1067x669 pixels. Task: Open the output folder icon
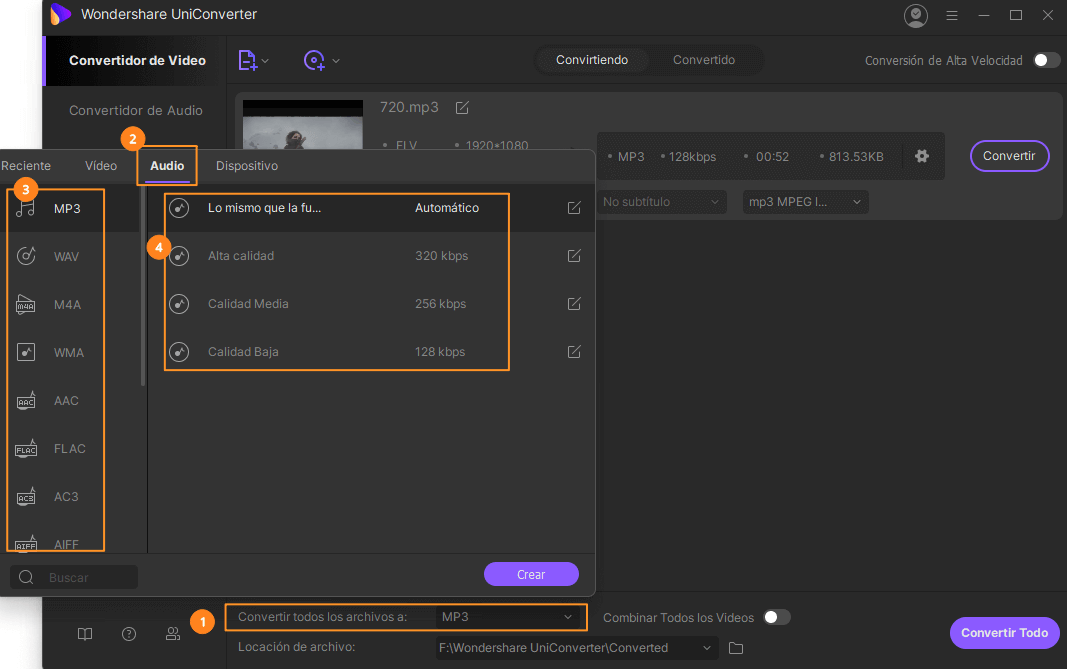(736, 648)
